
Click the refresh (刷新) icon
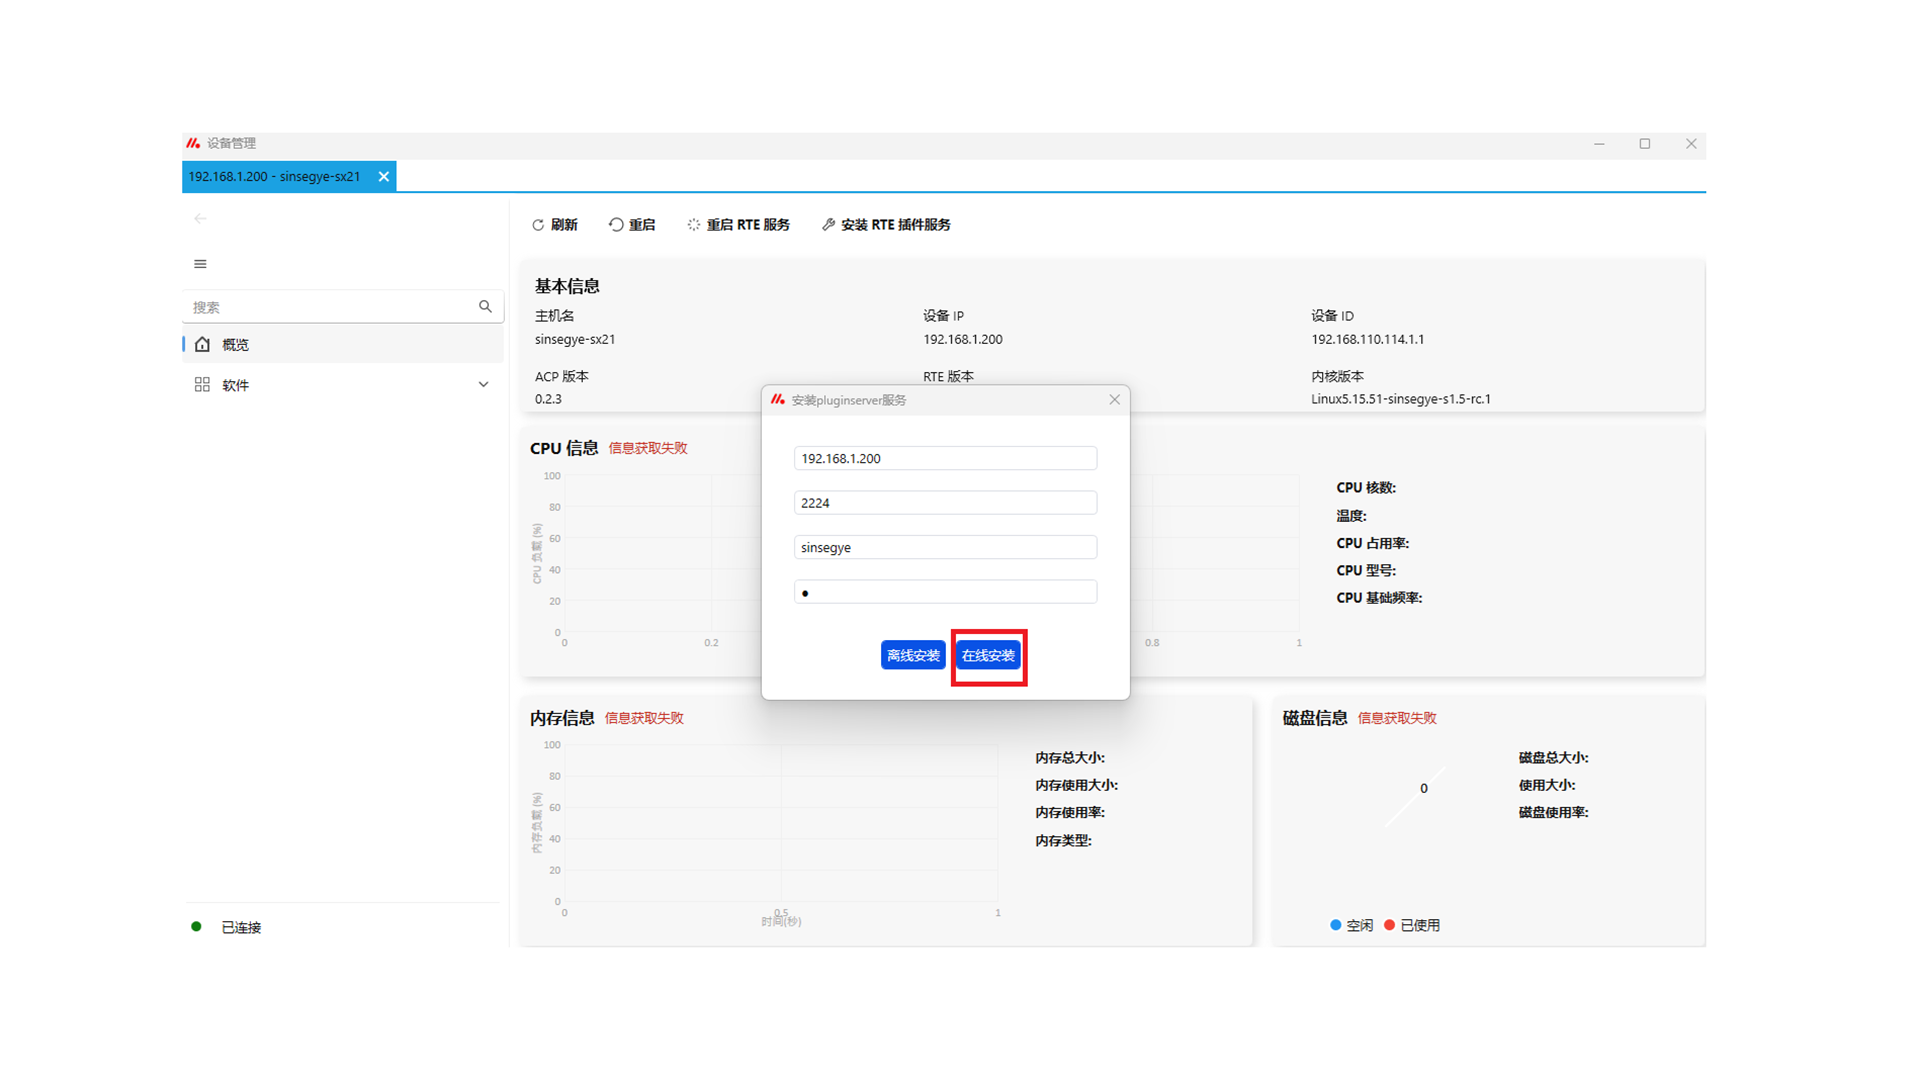coord(538,225)
